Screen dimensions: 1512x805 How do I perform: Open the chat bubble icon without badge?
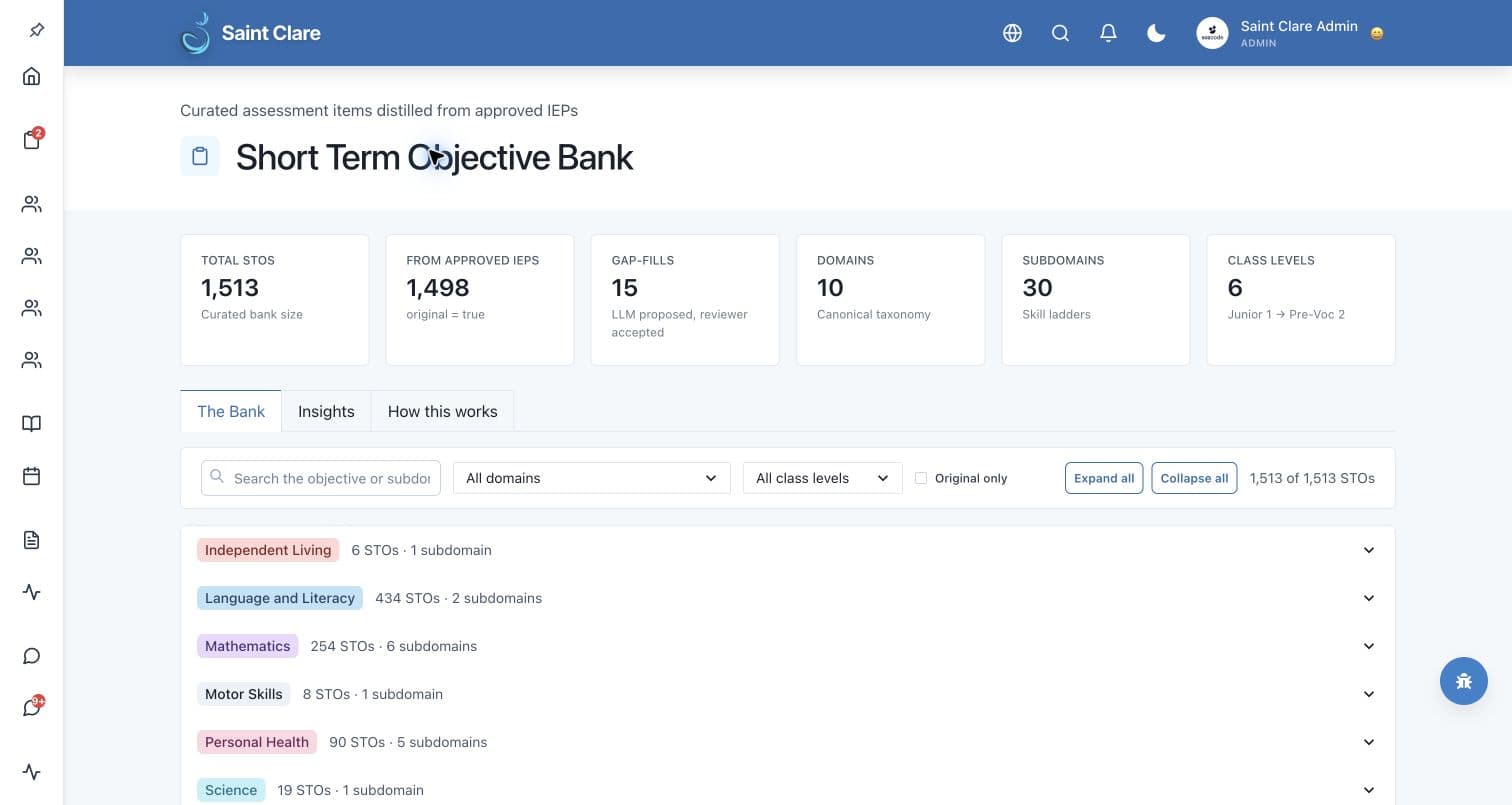[x=32, y=656]
